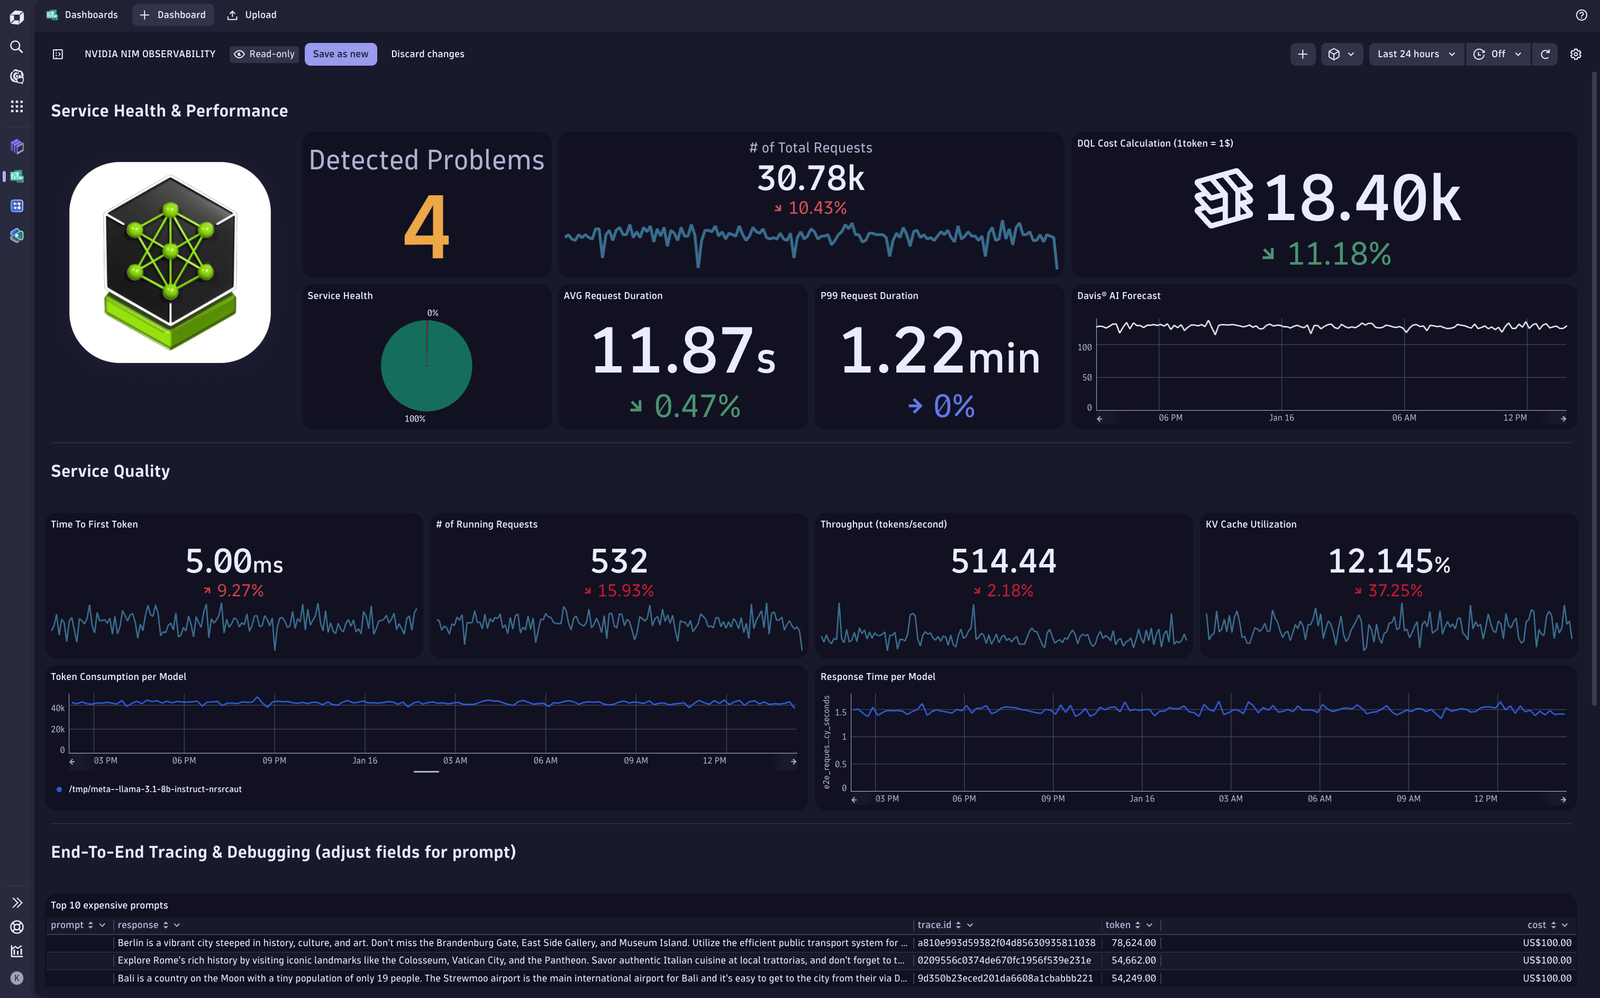
Task: Open the cost column dropdown chevron
Action: (x=1564, y=925)
